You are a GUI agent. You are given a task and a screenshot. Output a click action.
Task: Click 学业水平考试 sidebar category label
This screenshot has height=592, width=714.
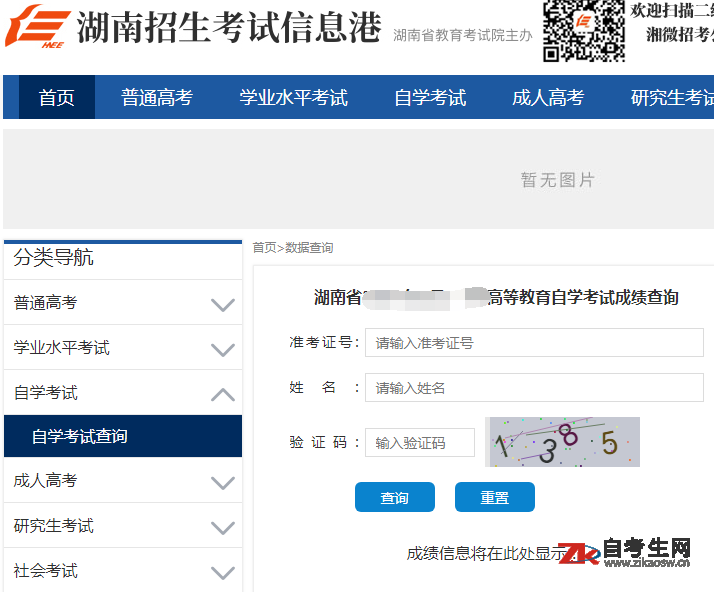61,347
